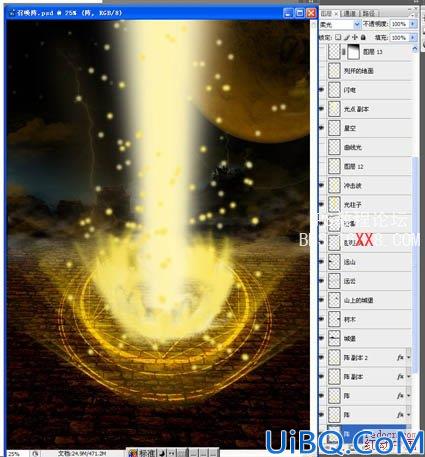Select the 星空 layer thumbnail
Image resolution: width=425 pixels, height=457 pixels.
point(334,128)
